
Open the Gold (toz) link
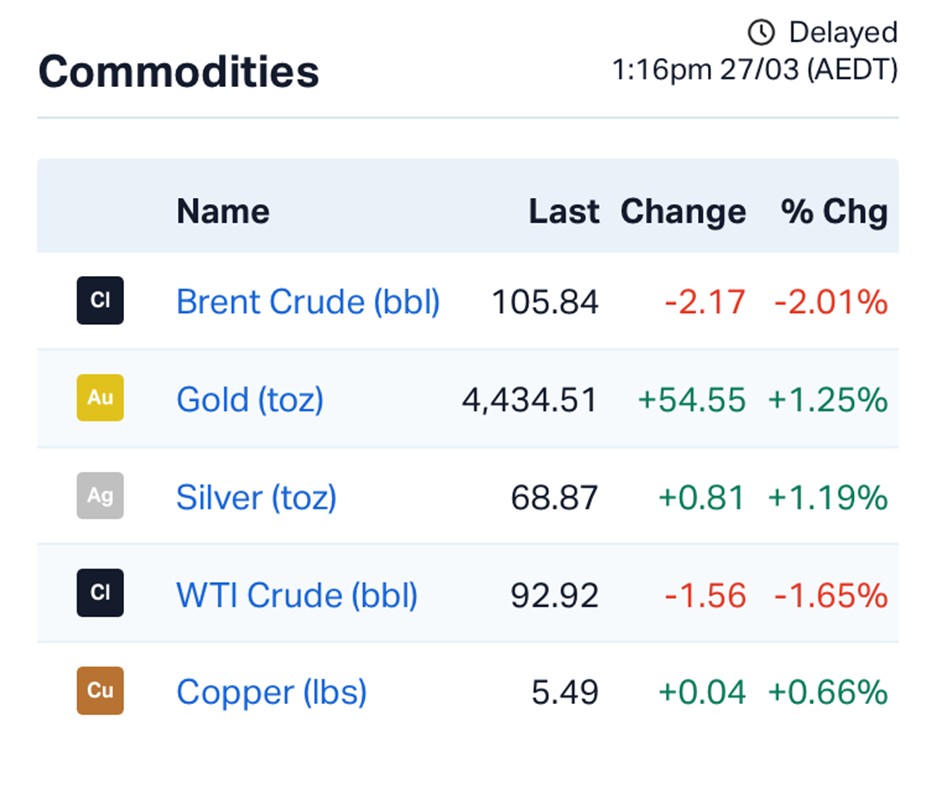[x=250, y=399]
